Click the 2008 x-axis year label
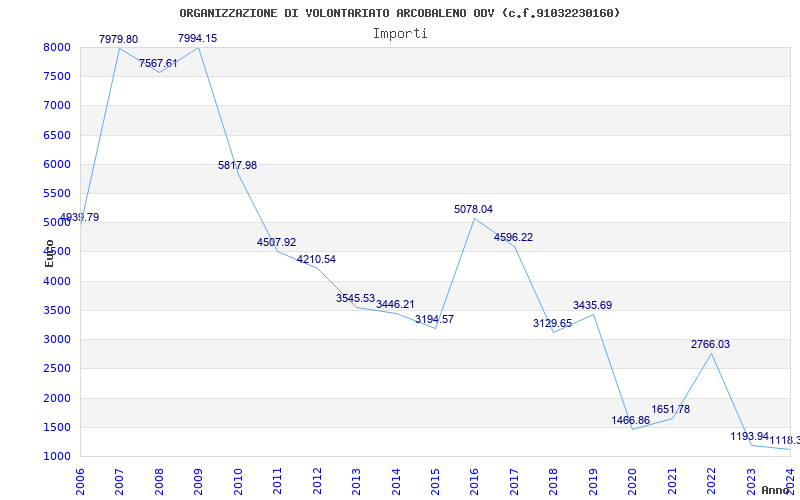 click(x=159, y=481)
